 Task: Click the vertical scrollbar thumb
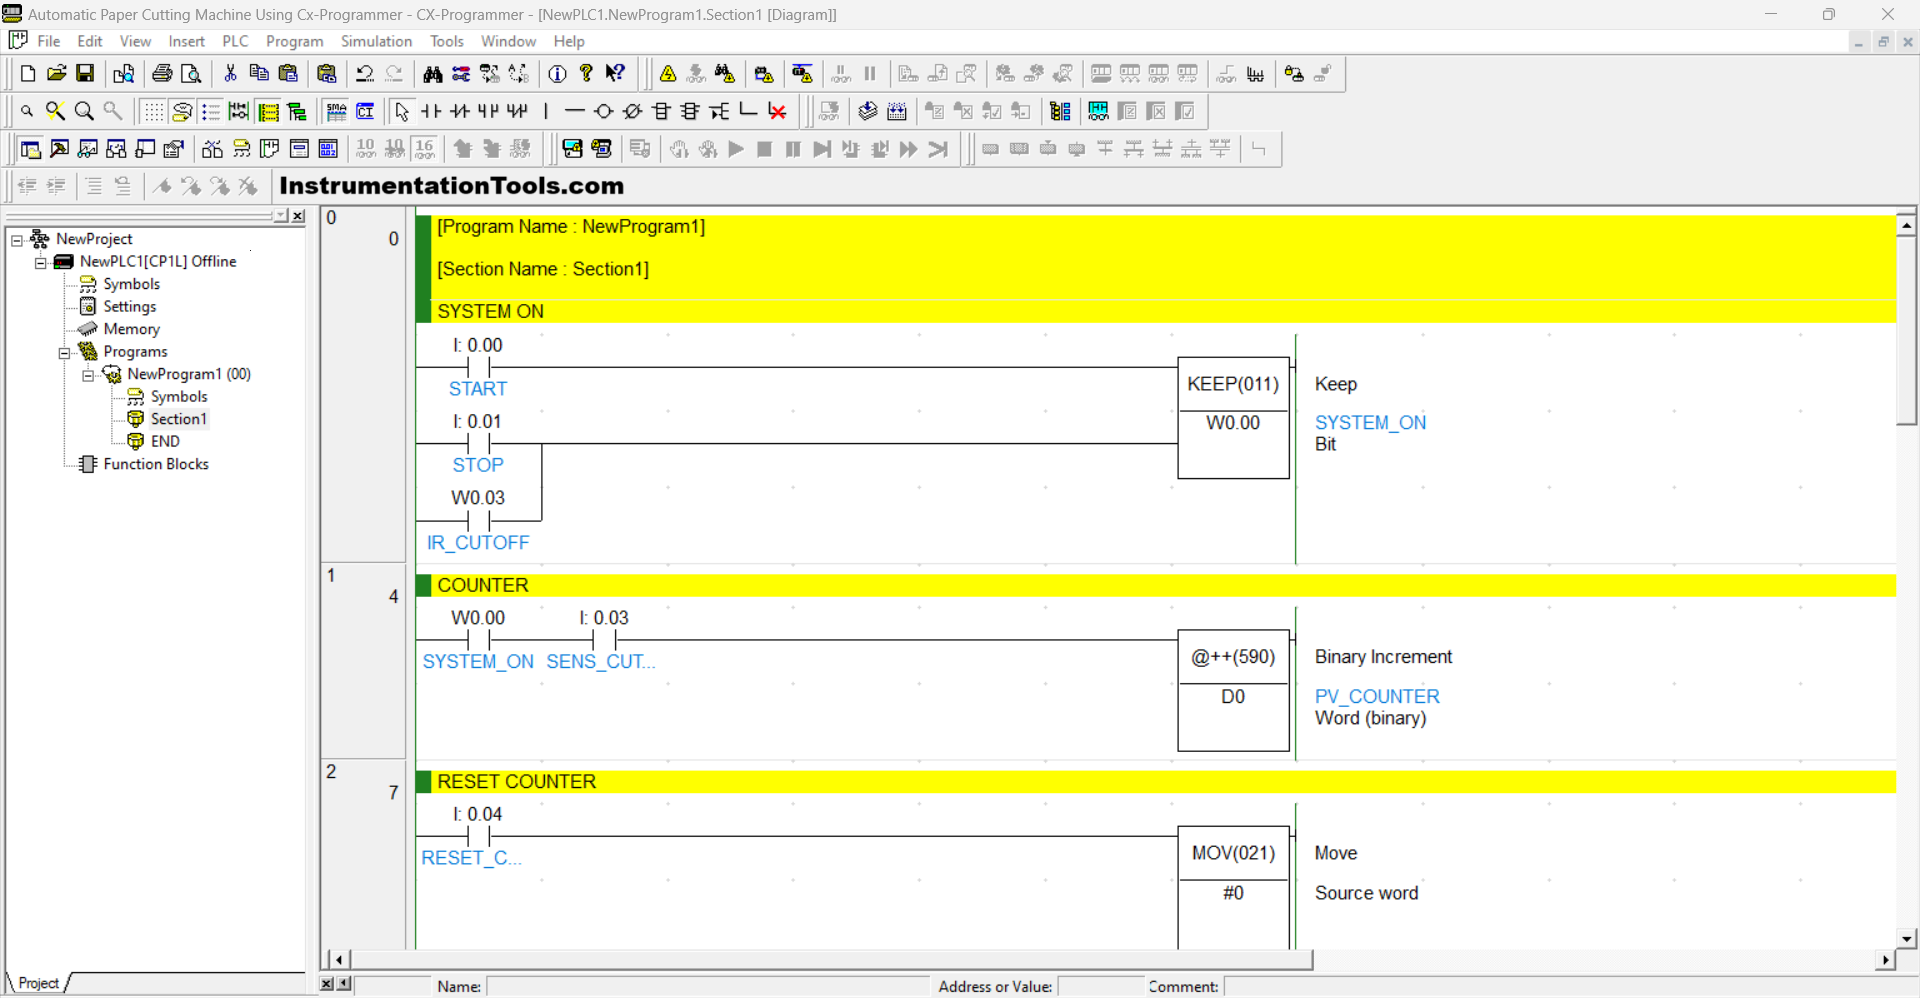pyautogui.click(x=1906, y=331)
